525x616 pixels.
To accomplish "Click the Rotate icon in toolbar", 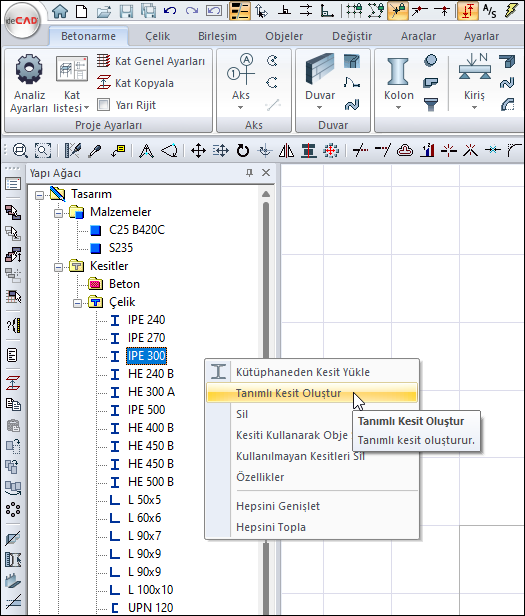I will (x=242, y=150).
